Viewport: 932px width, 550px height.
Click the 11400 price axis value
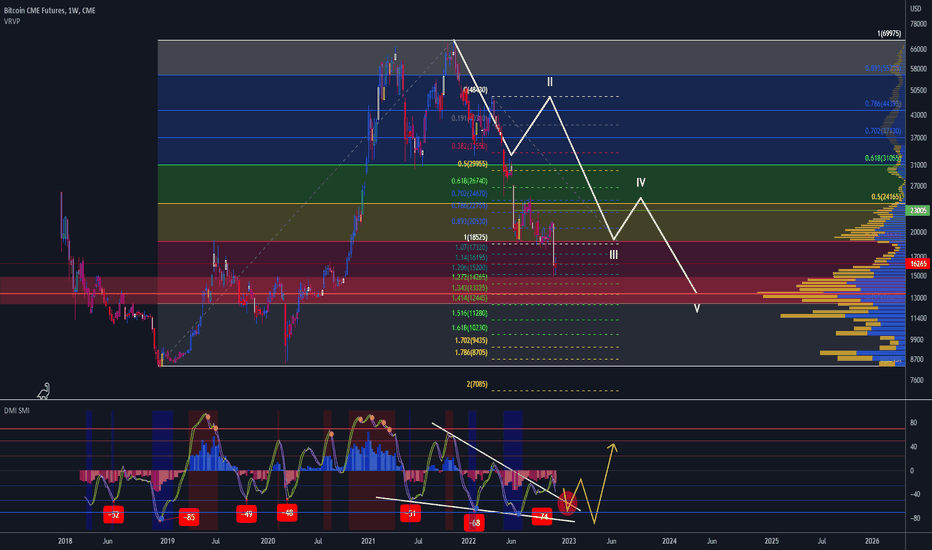tap(918, 319)
